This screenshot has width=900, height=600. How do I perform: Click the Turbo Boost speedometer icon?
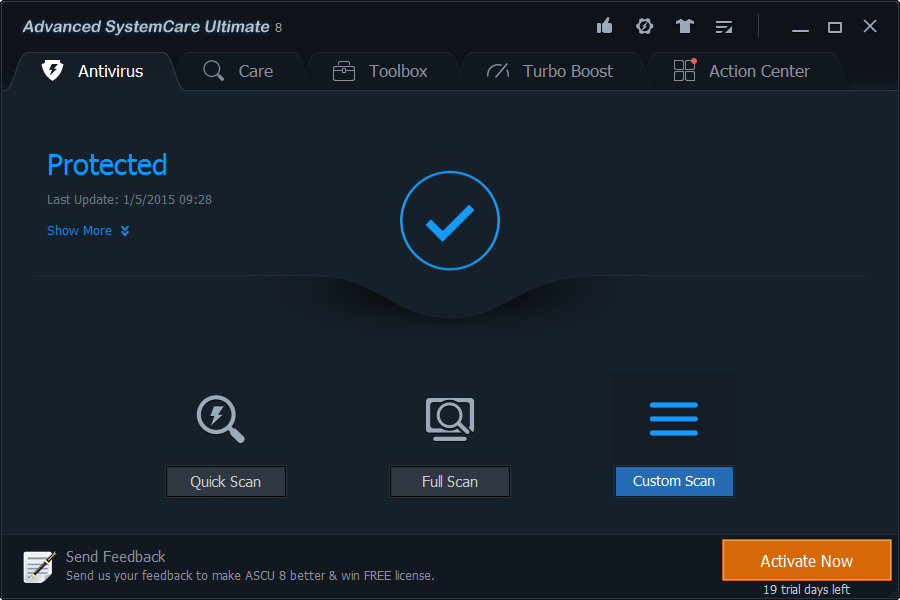(498, 71)
